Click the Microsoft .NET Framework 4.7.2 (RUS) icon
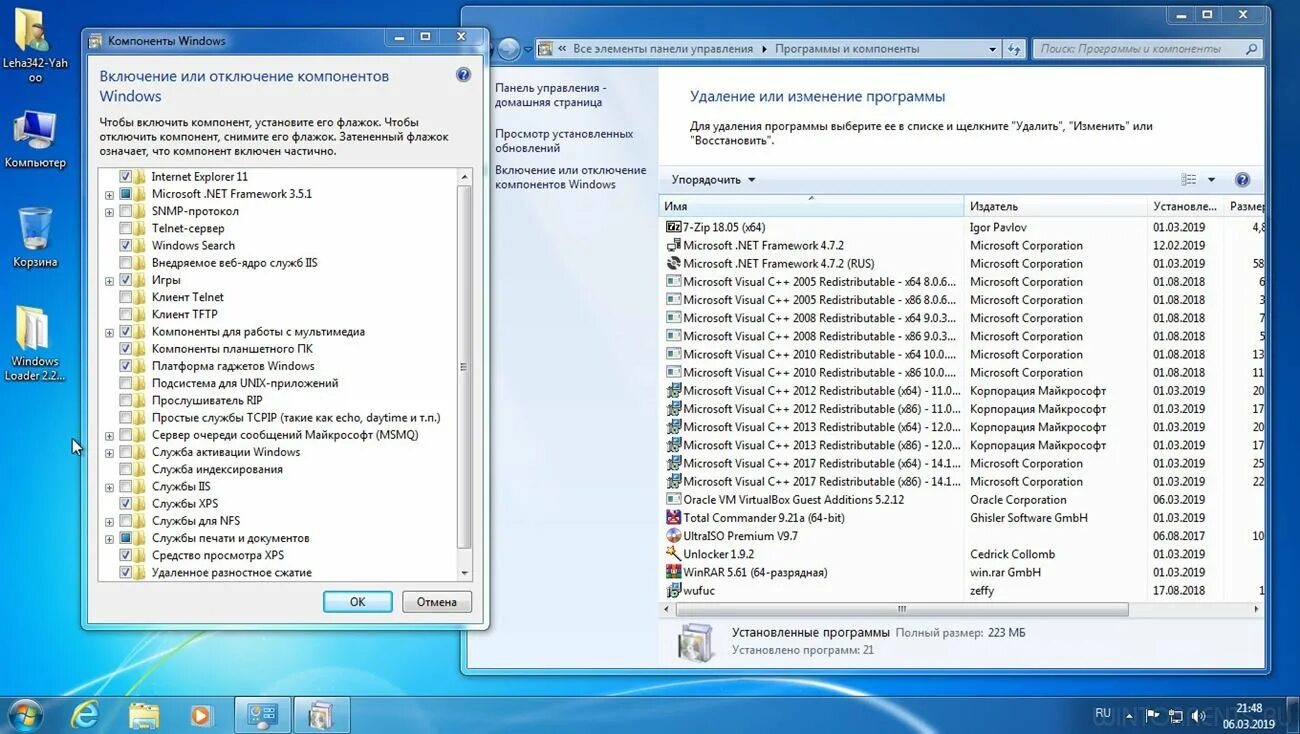This screenshot has height=734, width=1300. [673, 264]
